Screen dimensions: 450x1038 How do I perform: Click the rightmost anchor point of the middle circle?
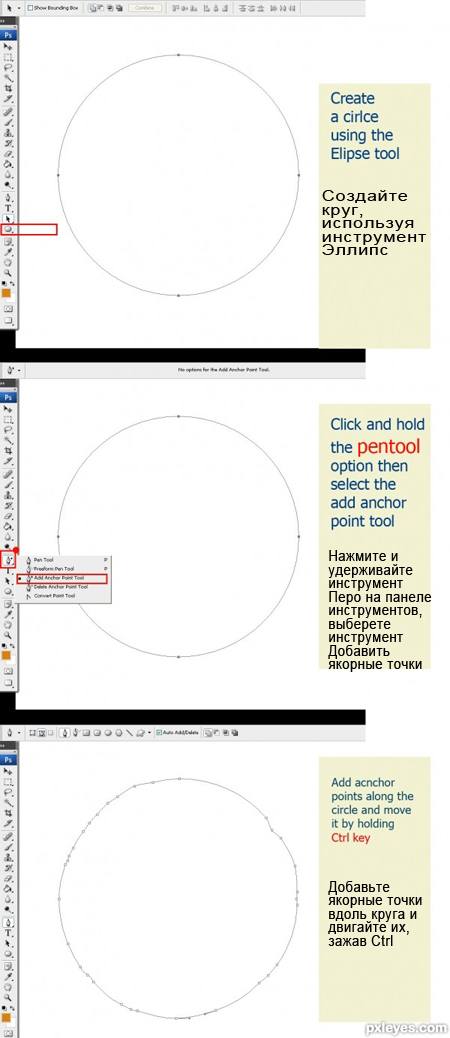(299, 536)
